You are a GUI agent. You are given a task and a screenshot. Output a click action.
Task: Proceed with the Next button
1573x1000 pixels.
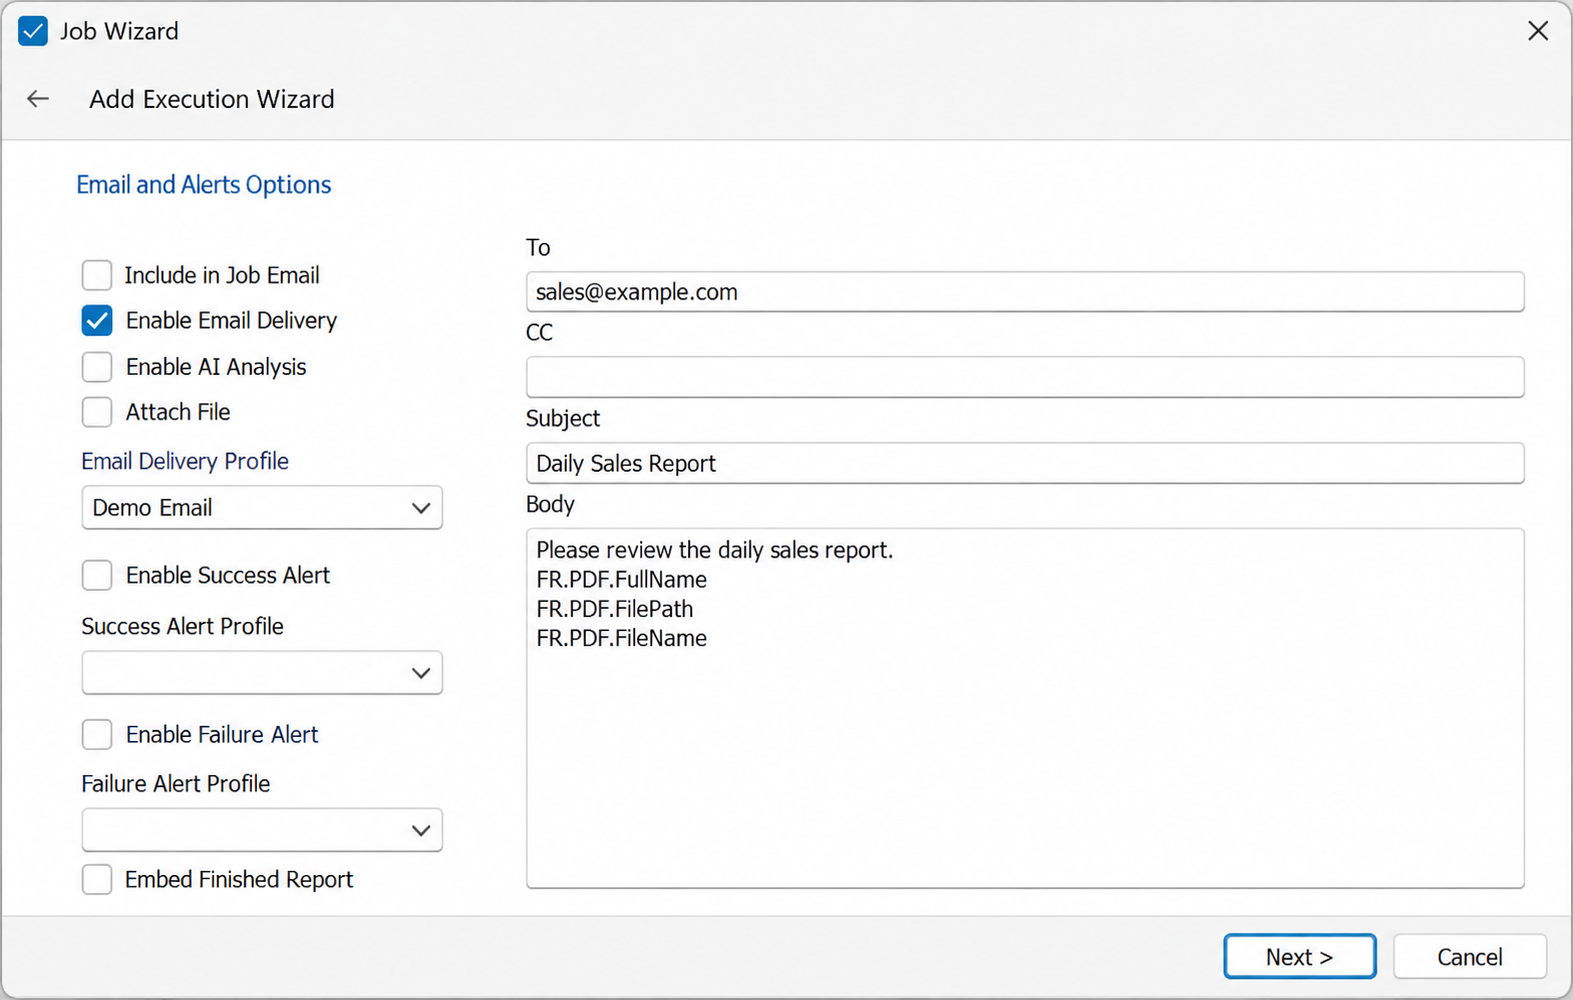pyautogui.click(x=1299, y=957)
